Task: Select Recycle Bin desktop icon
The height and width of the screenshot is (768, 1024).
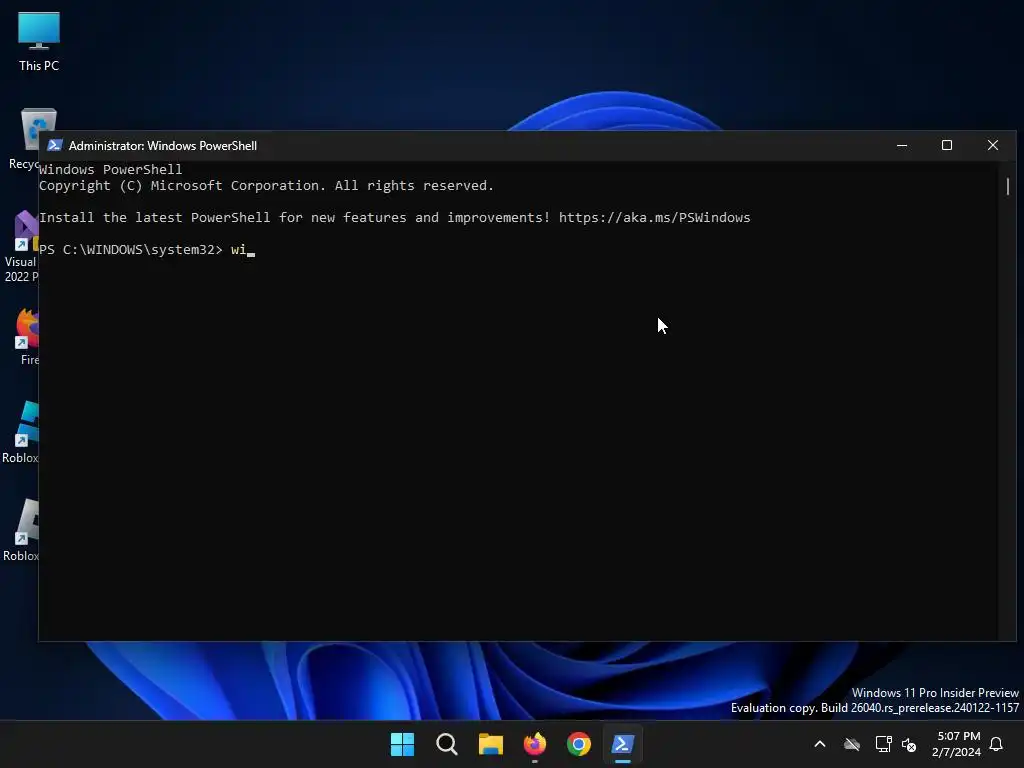Action: pos(24,139)
